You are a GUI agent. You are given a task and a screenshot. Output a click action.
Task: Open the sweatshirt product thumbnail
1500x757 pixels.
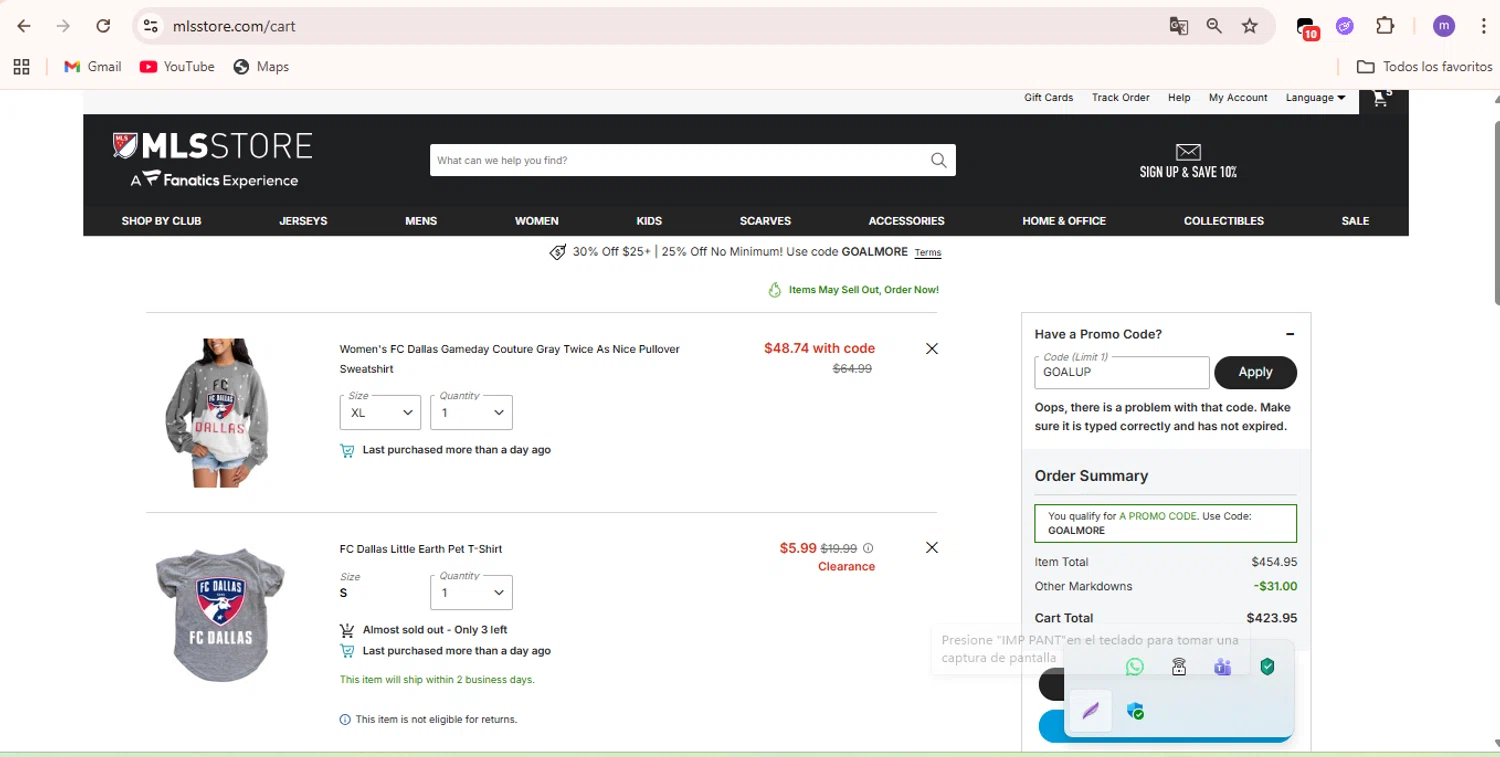[219, 412]
